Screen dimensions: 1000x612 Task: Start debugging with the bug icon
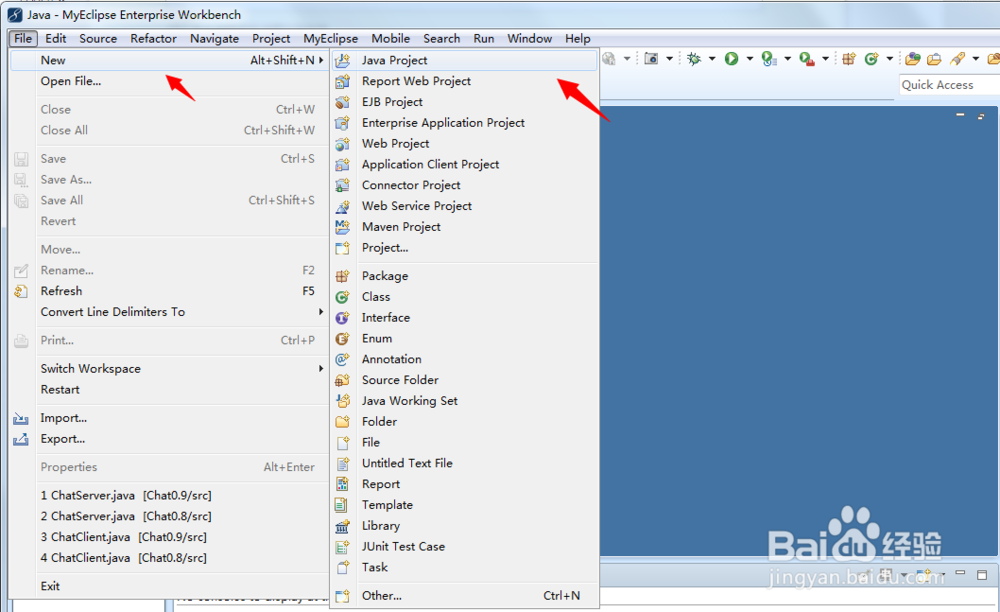694,59
